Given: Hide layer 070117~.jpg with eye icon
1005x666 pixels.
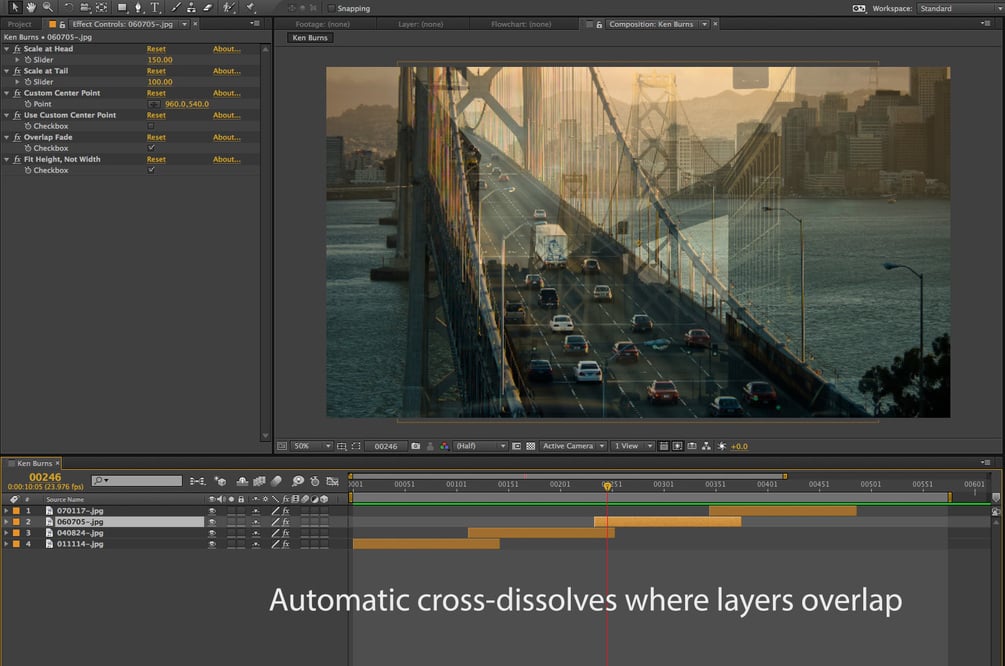Looking at the screenshot, I should [x=211, y=511].
